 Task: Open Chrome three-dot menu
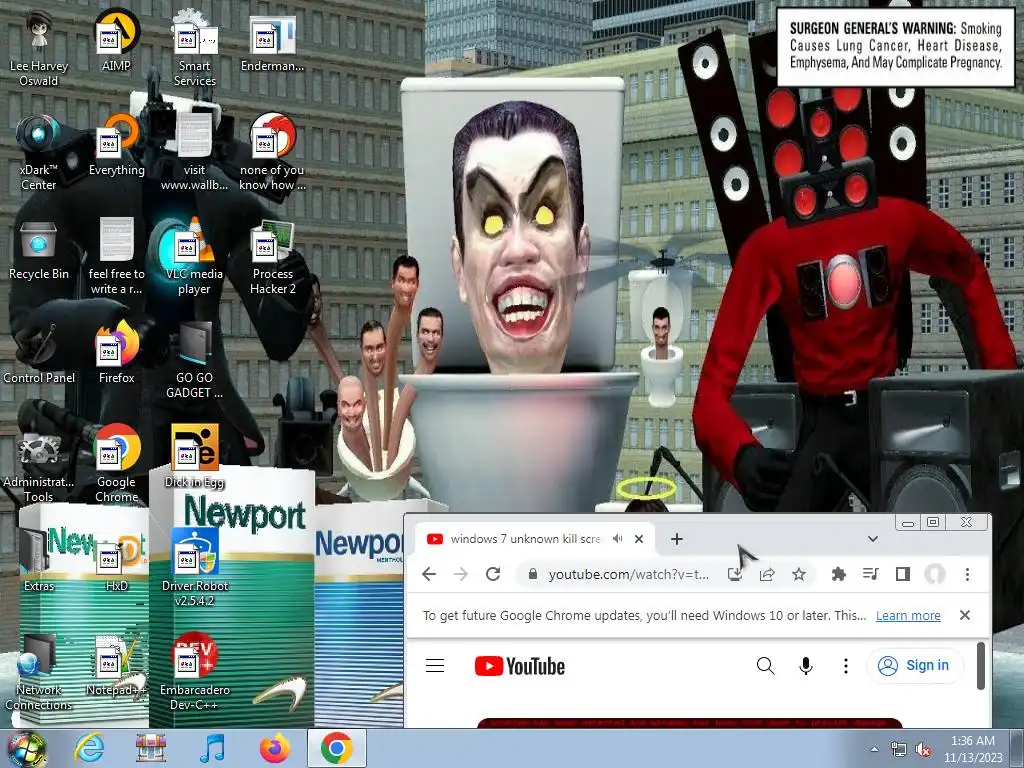[967, 574]
